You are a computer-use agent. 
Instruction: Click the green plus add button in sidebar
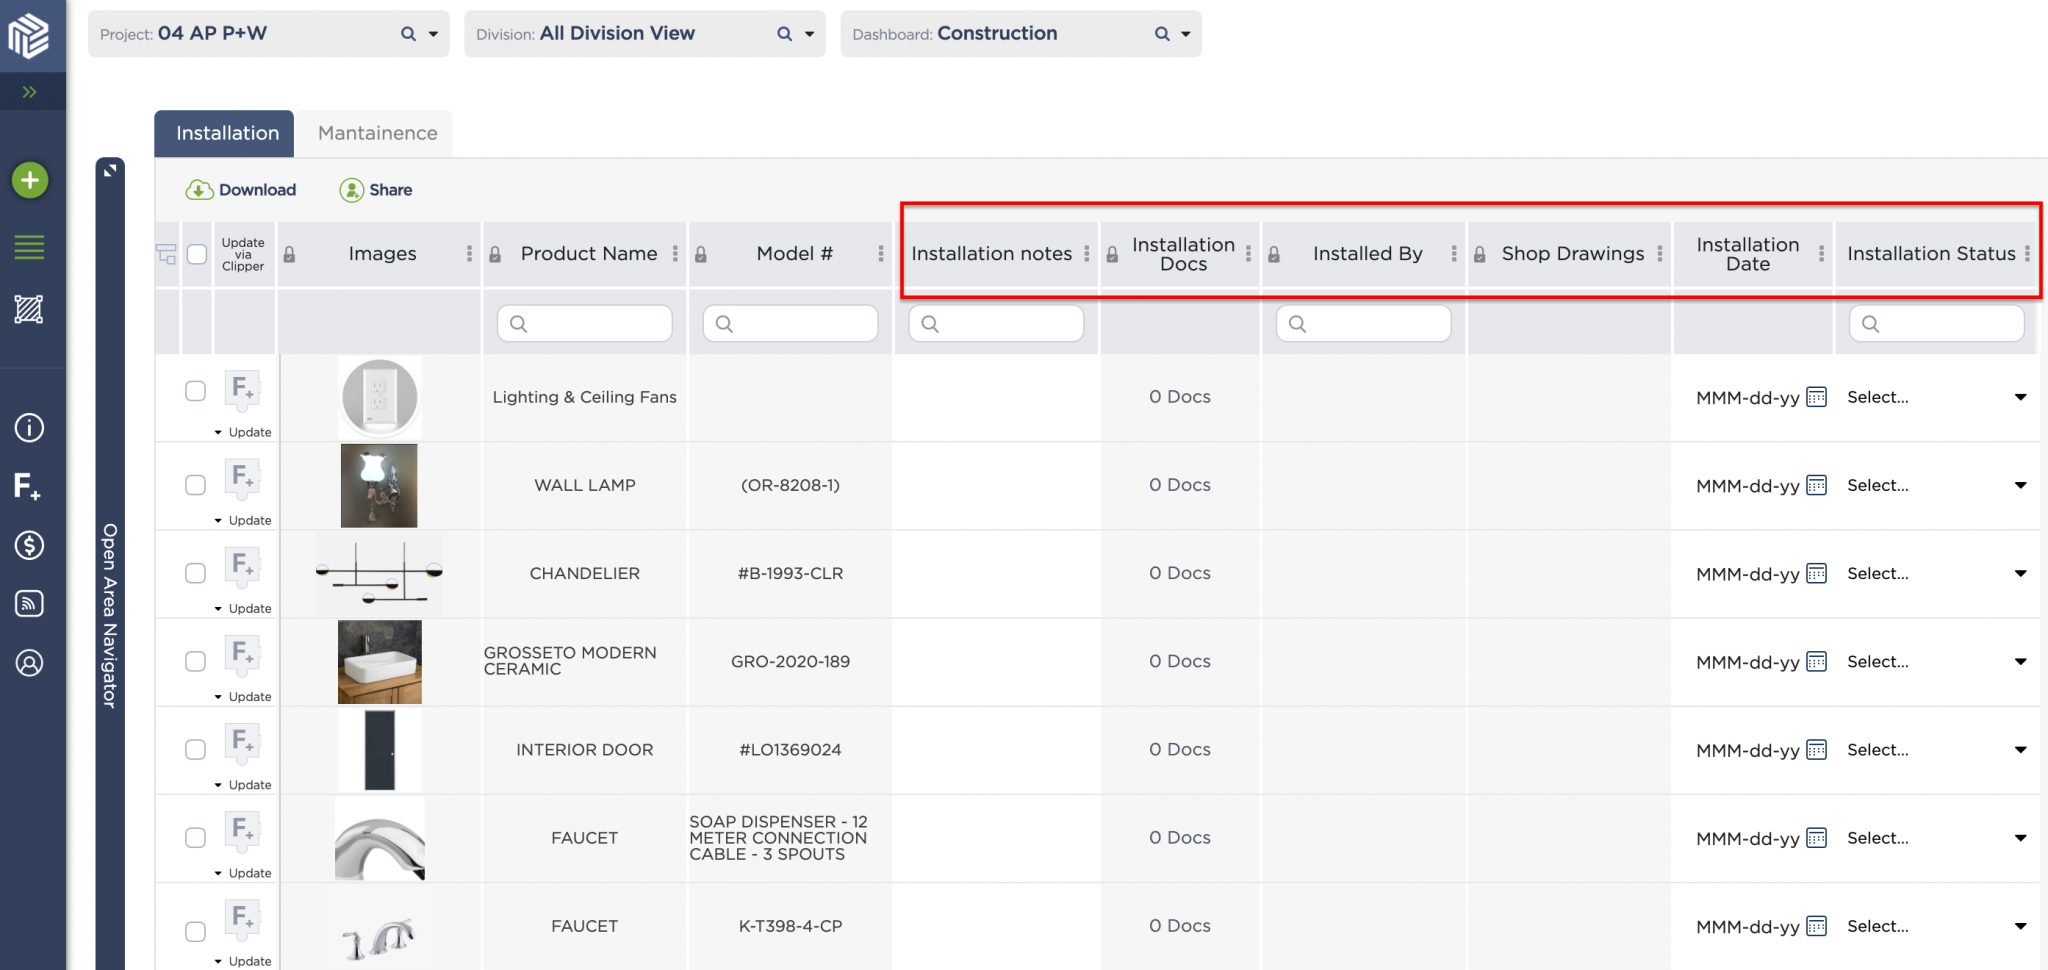click(x=30, y=180)
